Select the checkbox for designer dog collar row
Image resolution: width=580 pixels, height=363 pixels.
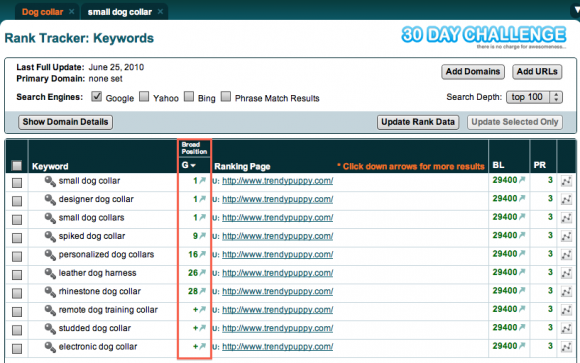[x=17, y=201]
